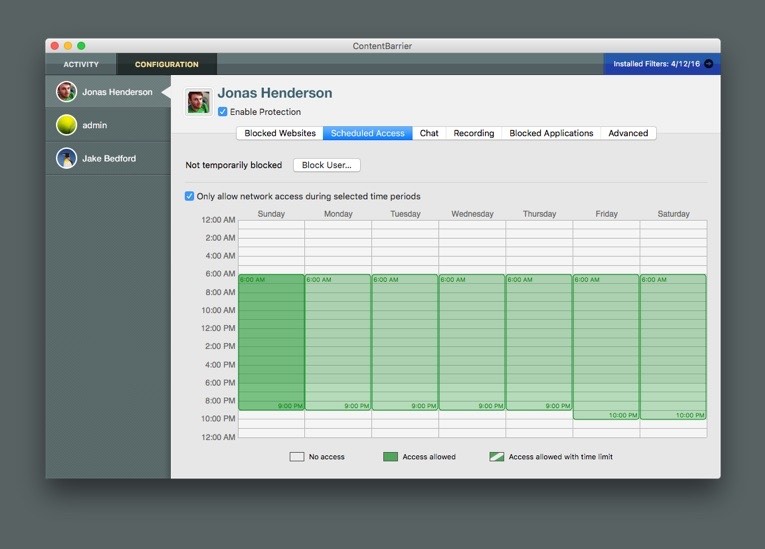Open the Configuration tab
This screenshot has height=549, width=765.
click(167, 64)
